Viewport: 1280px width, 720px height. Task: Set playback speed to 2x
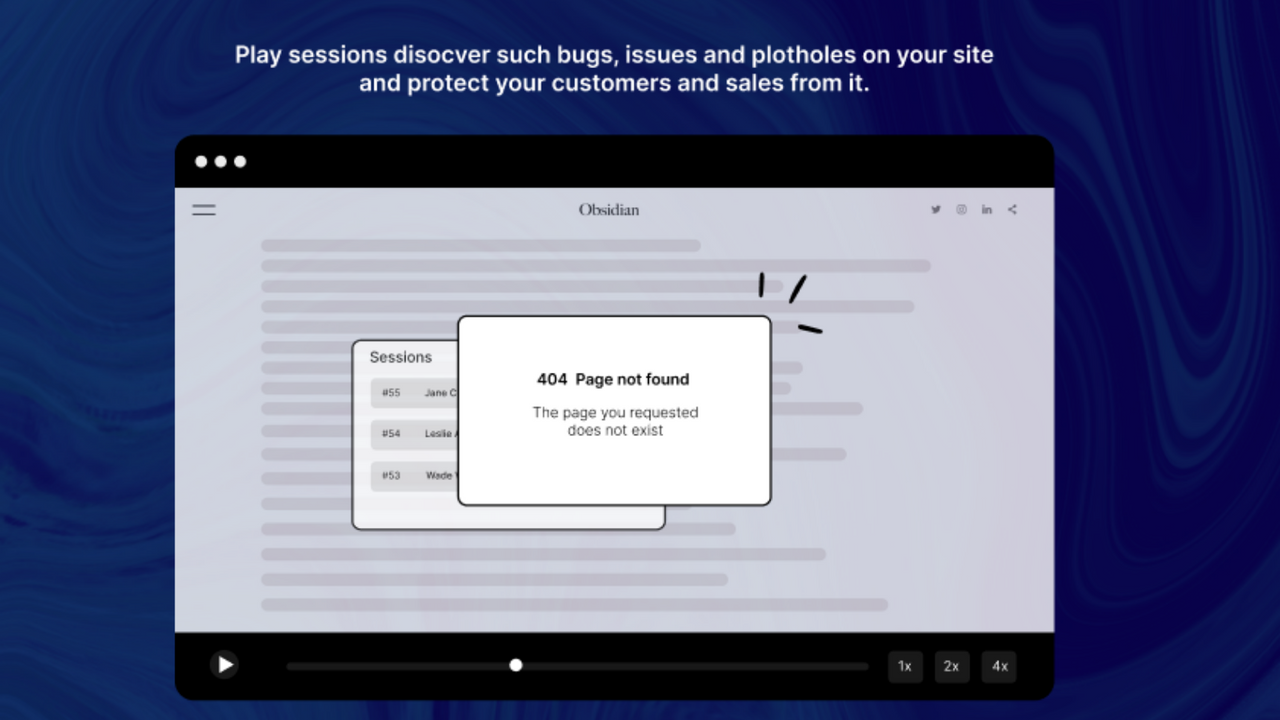(952, 666)
